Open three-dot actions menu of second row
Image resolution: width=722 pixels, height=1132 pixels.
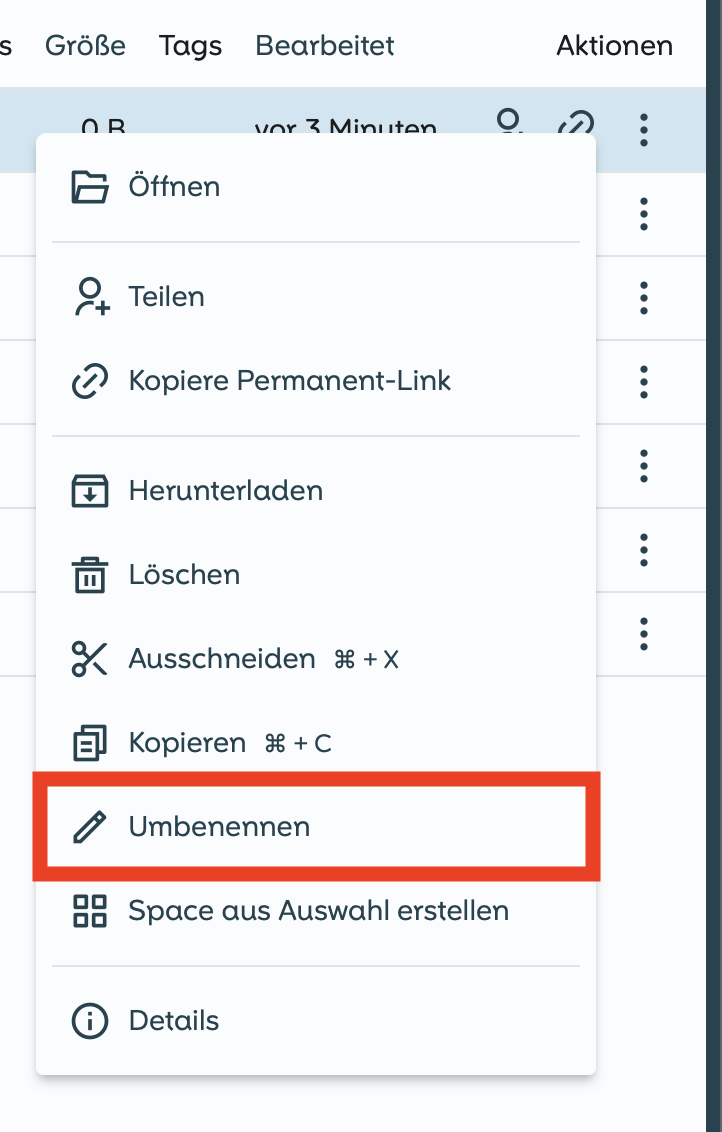point(644,213)
